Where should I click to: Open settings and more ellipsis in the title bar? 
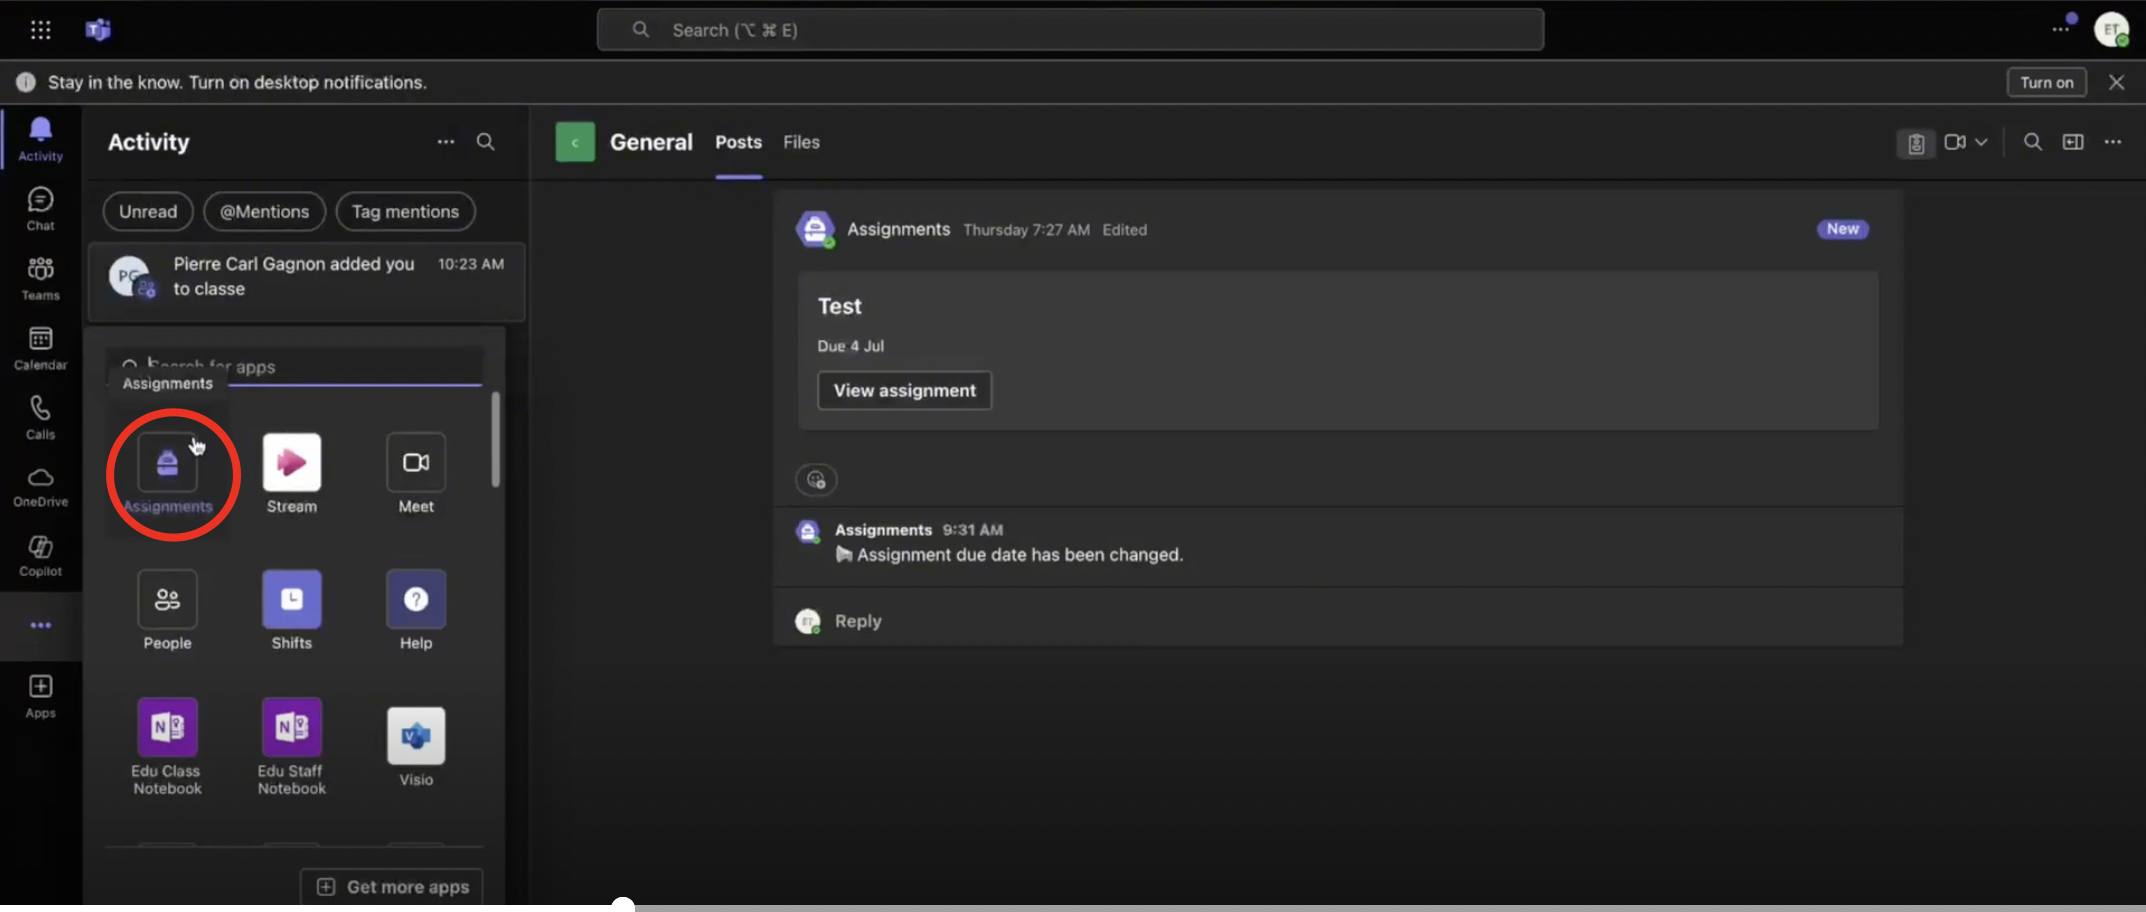click(2061, 29)
